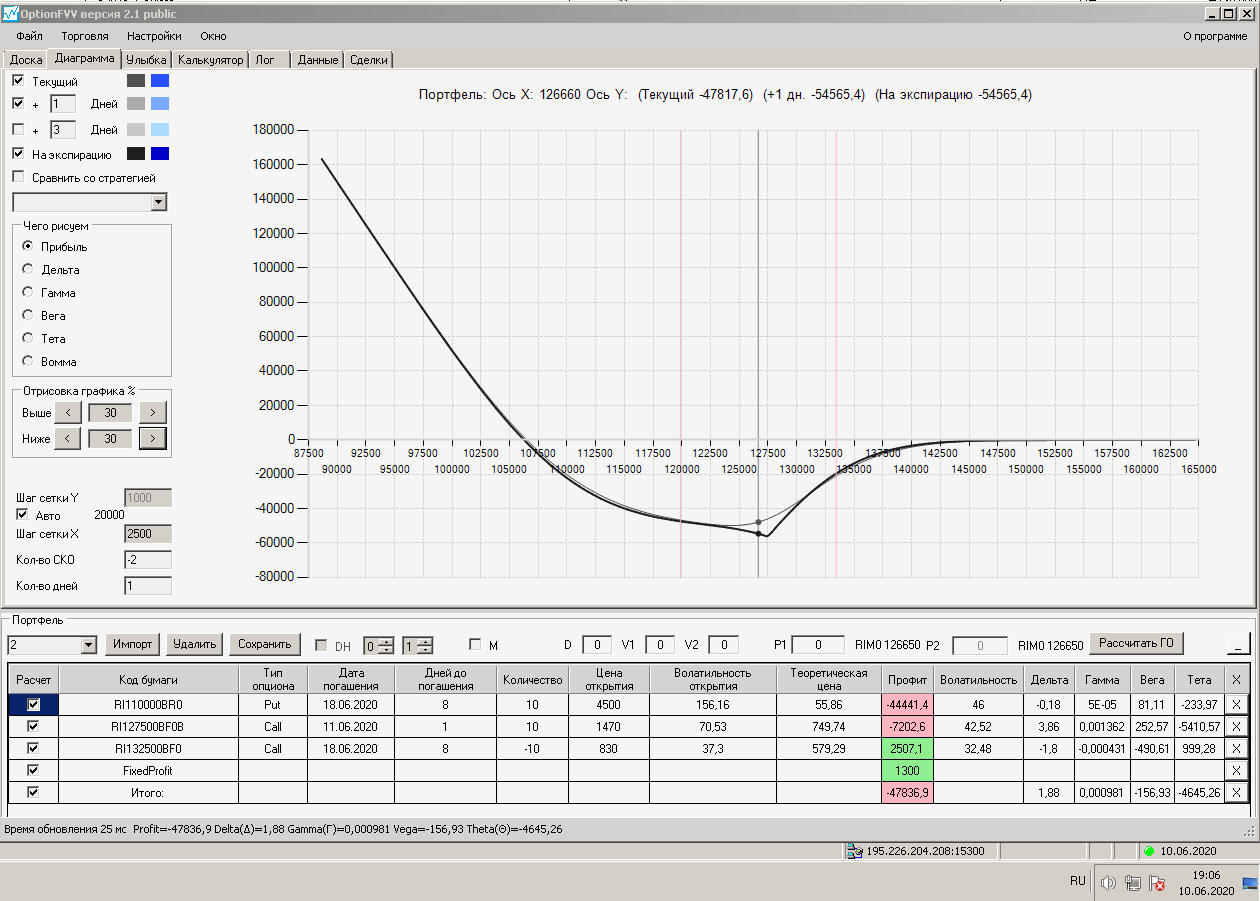Switch to the Данные tab

click(x=318, y=60)
